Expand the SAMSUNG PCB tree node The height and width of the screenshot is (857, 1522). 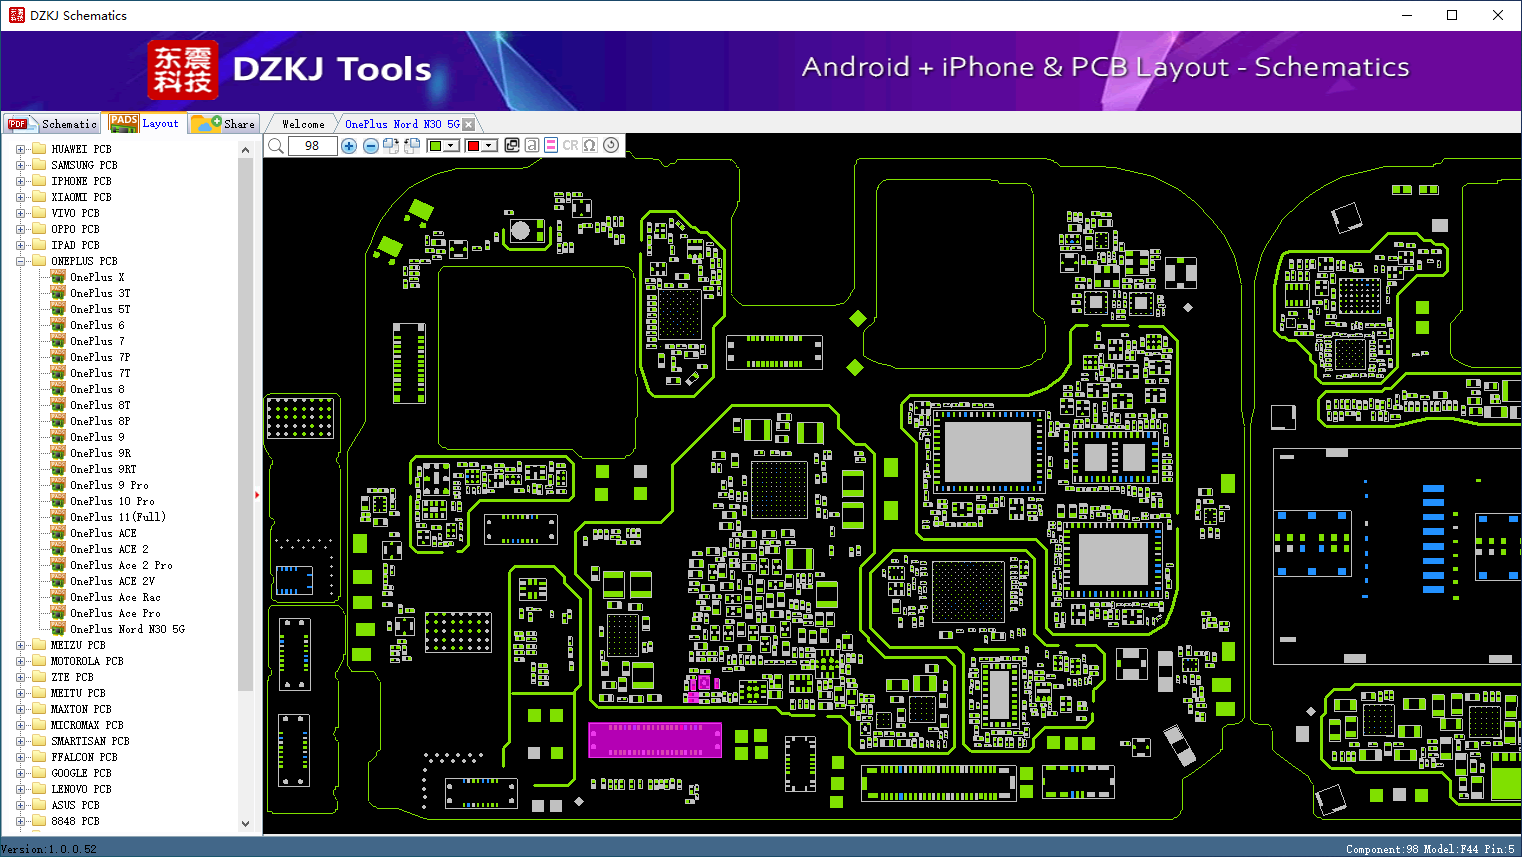(20, 165)
